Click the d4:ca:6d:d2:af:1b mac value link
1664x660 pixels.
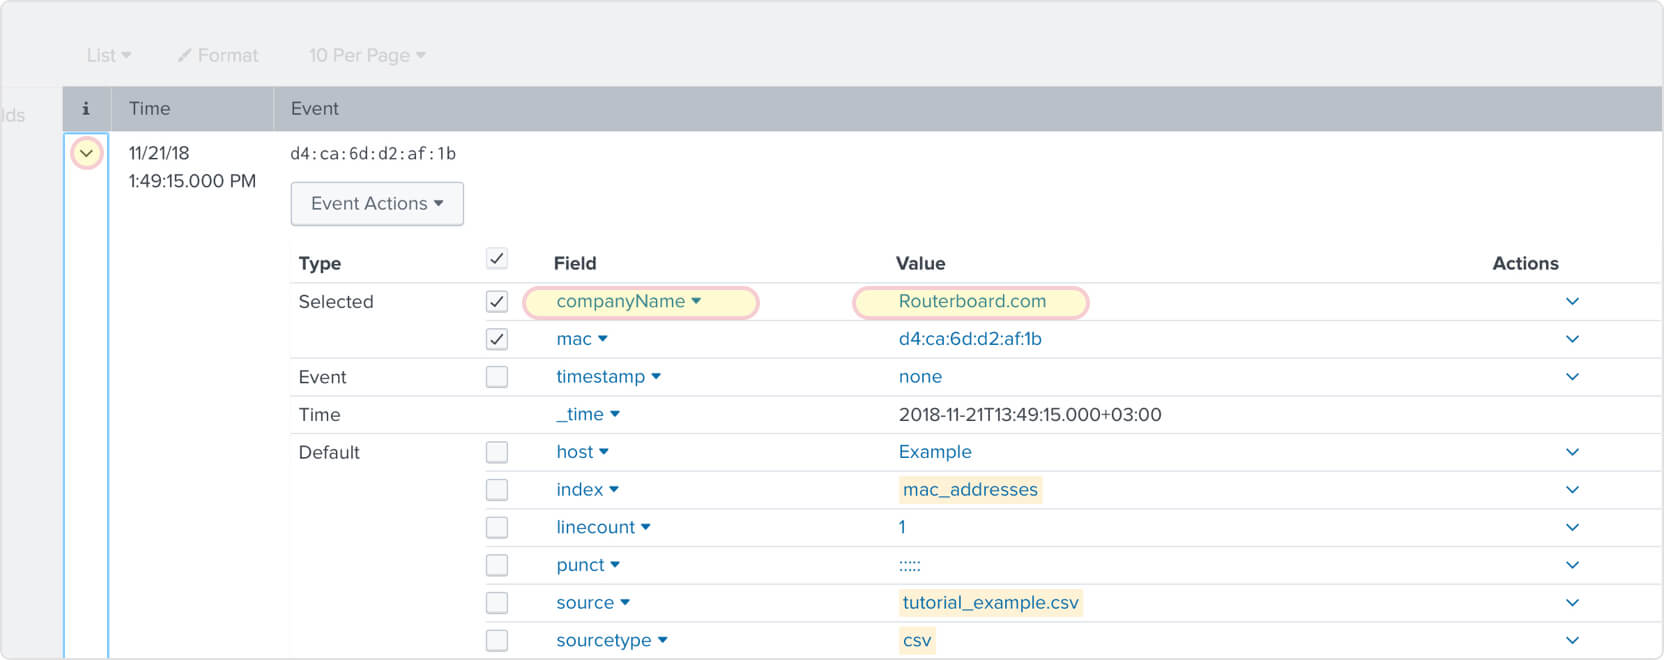[970, 339]
